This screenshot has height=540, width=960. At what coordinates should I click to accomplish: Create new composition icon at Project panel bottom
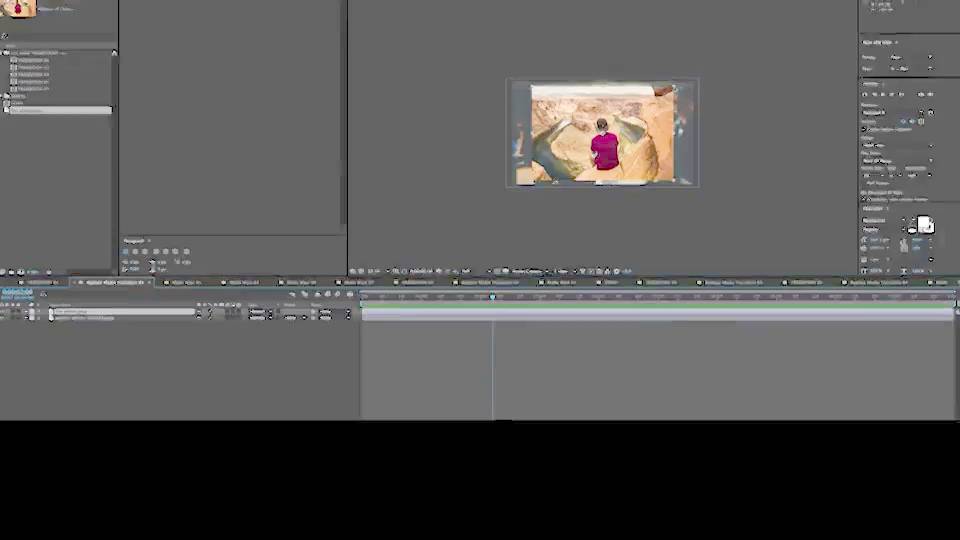point(20,271)
